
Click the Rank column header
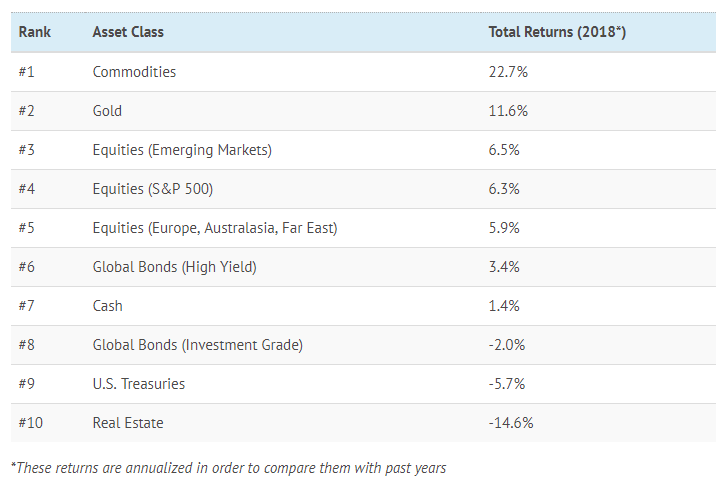point(35,32)
